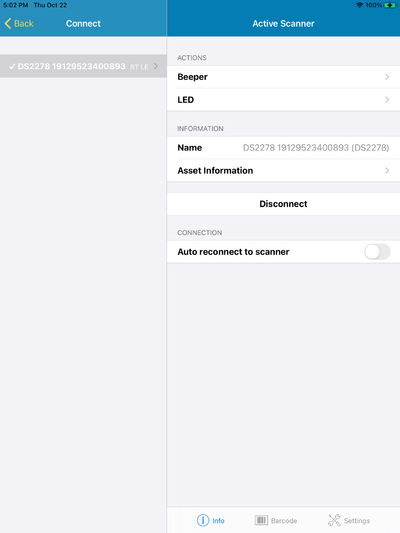Screen dimensions: 400x533
Task: Open the Beeper actions
Action: click(x=283, y=77)
